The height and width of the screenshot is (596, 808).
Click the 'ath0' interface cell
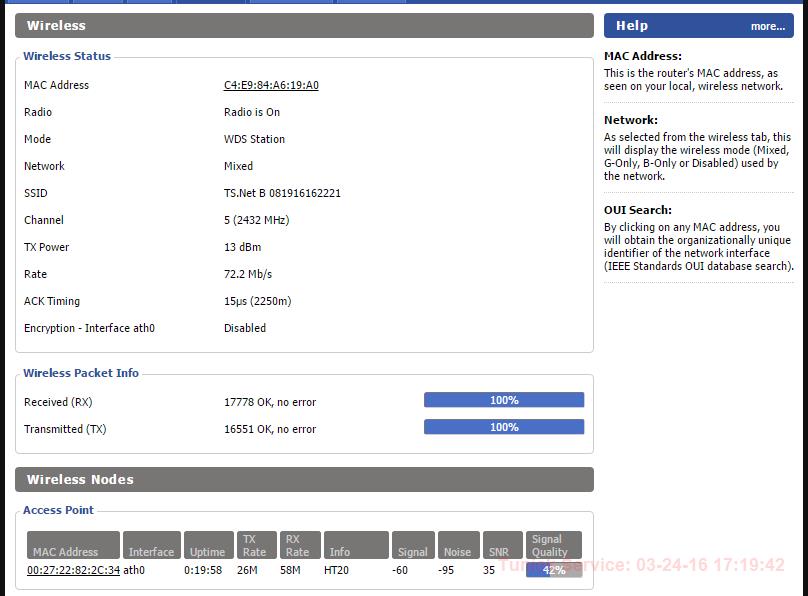[134, 570]
